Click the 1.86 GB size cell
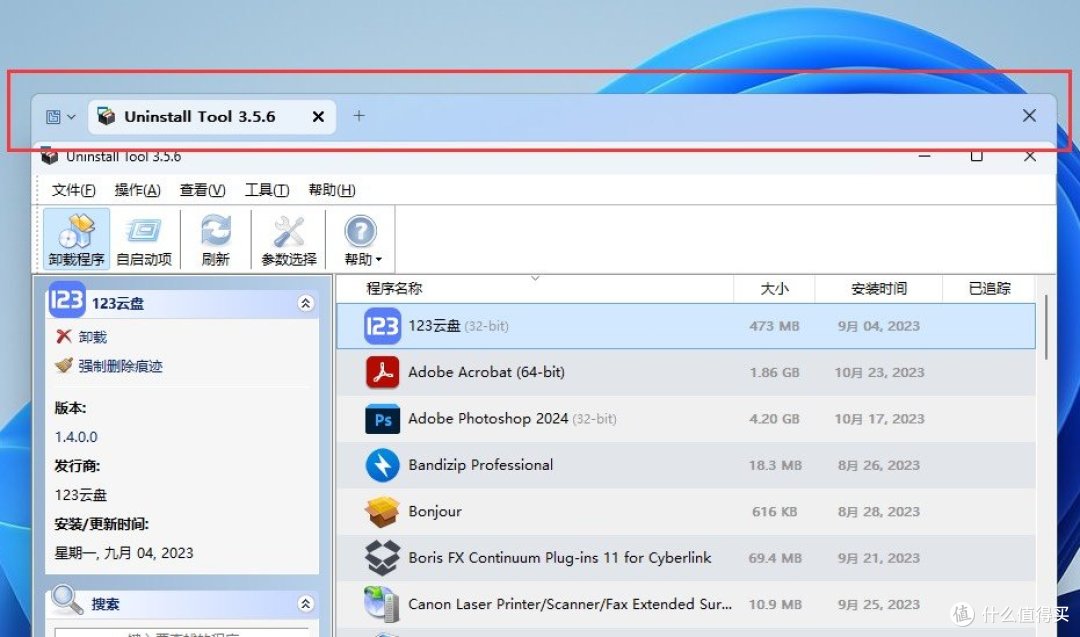Viewport: 1080px width, 637px height. click(x=774, y=373)
